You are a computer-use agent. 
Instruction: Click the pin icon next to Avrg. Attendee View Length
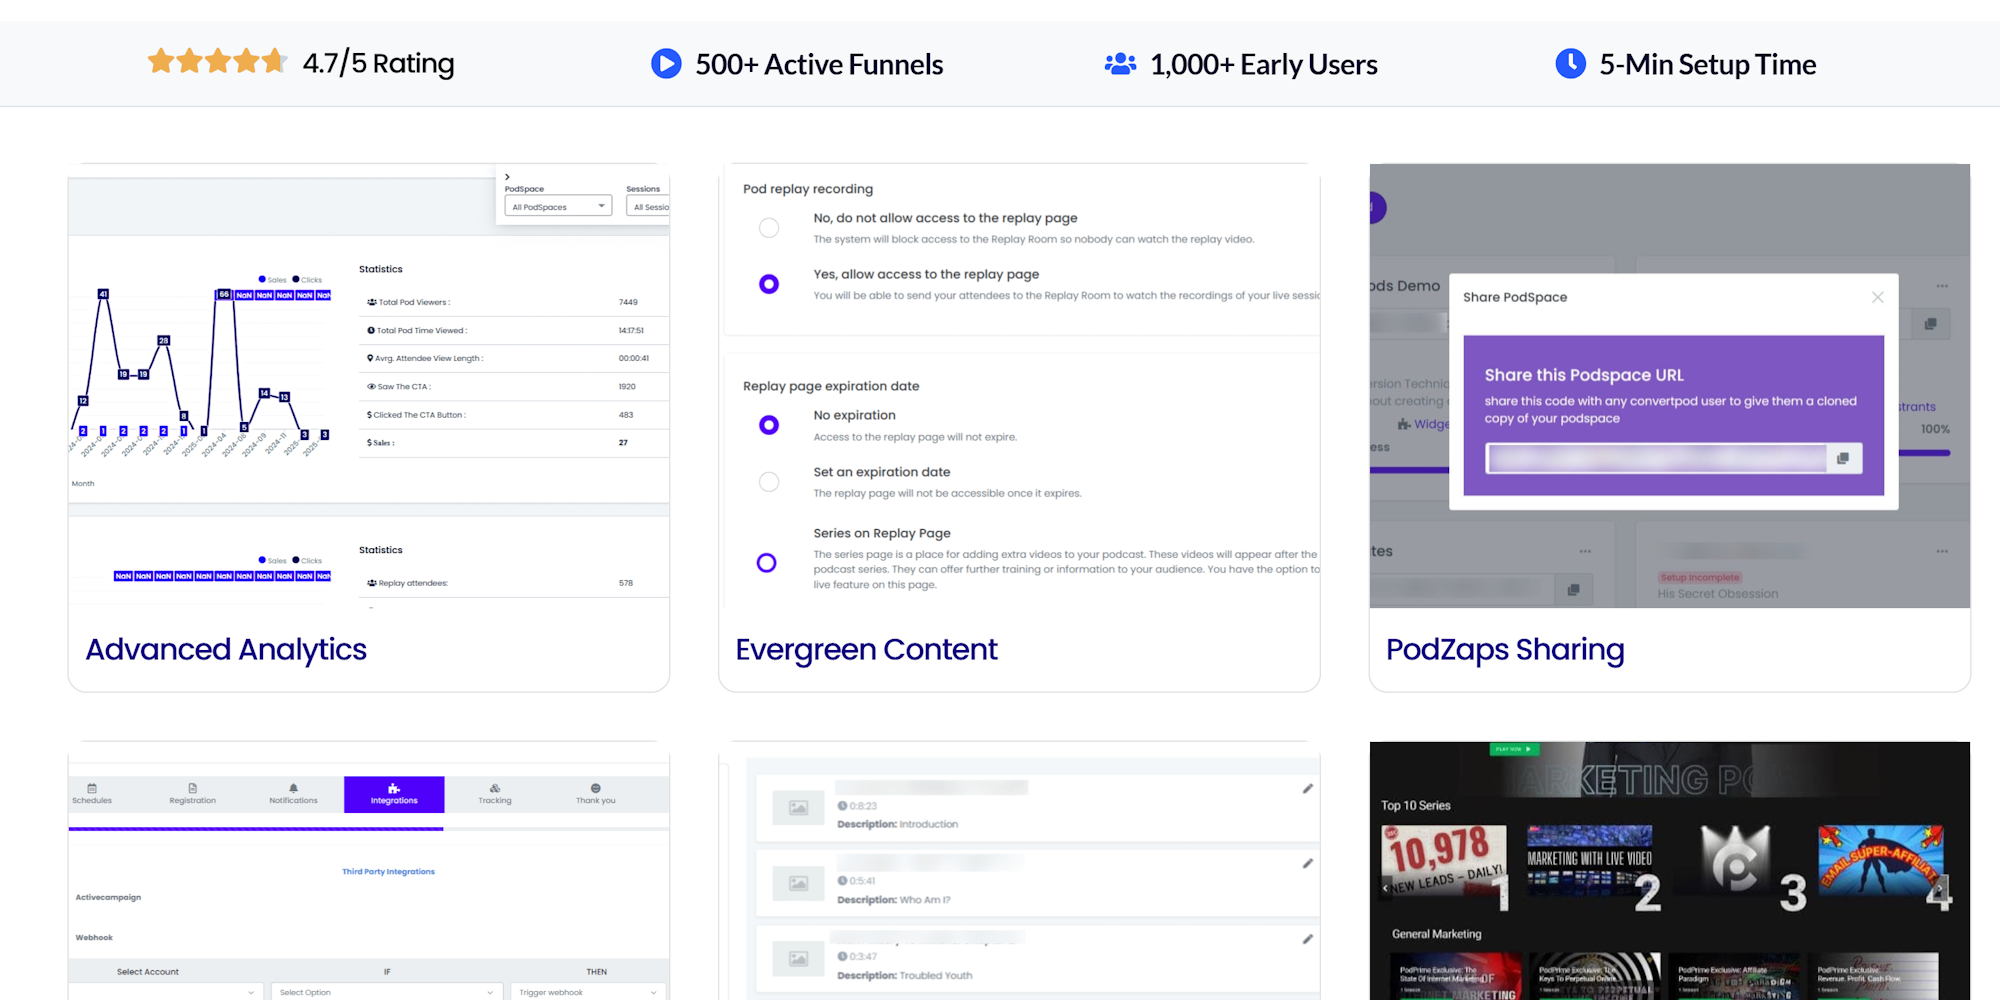coord(370,358)
